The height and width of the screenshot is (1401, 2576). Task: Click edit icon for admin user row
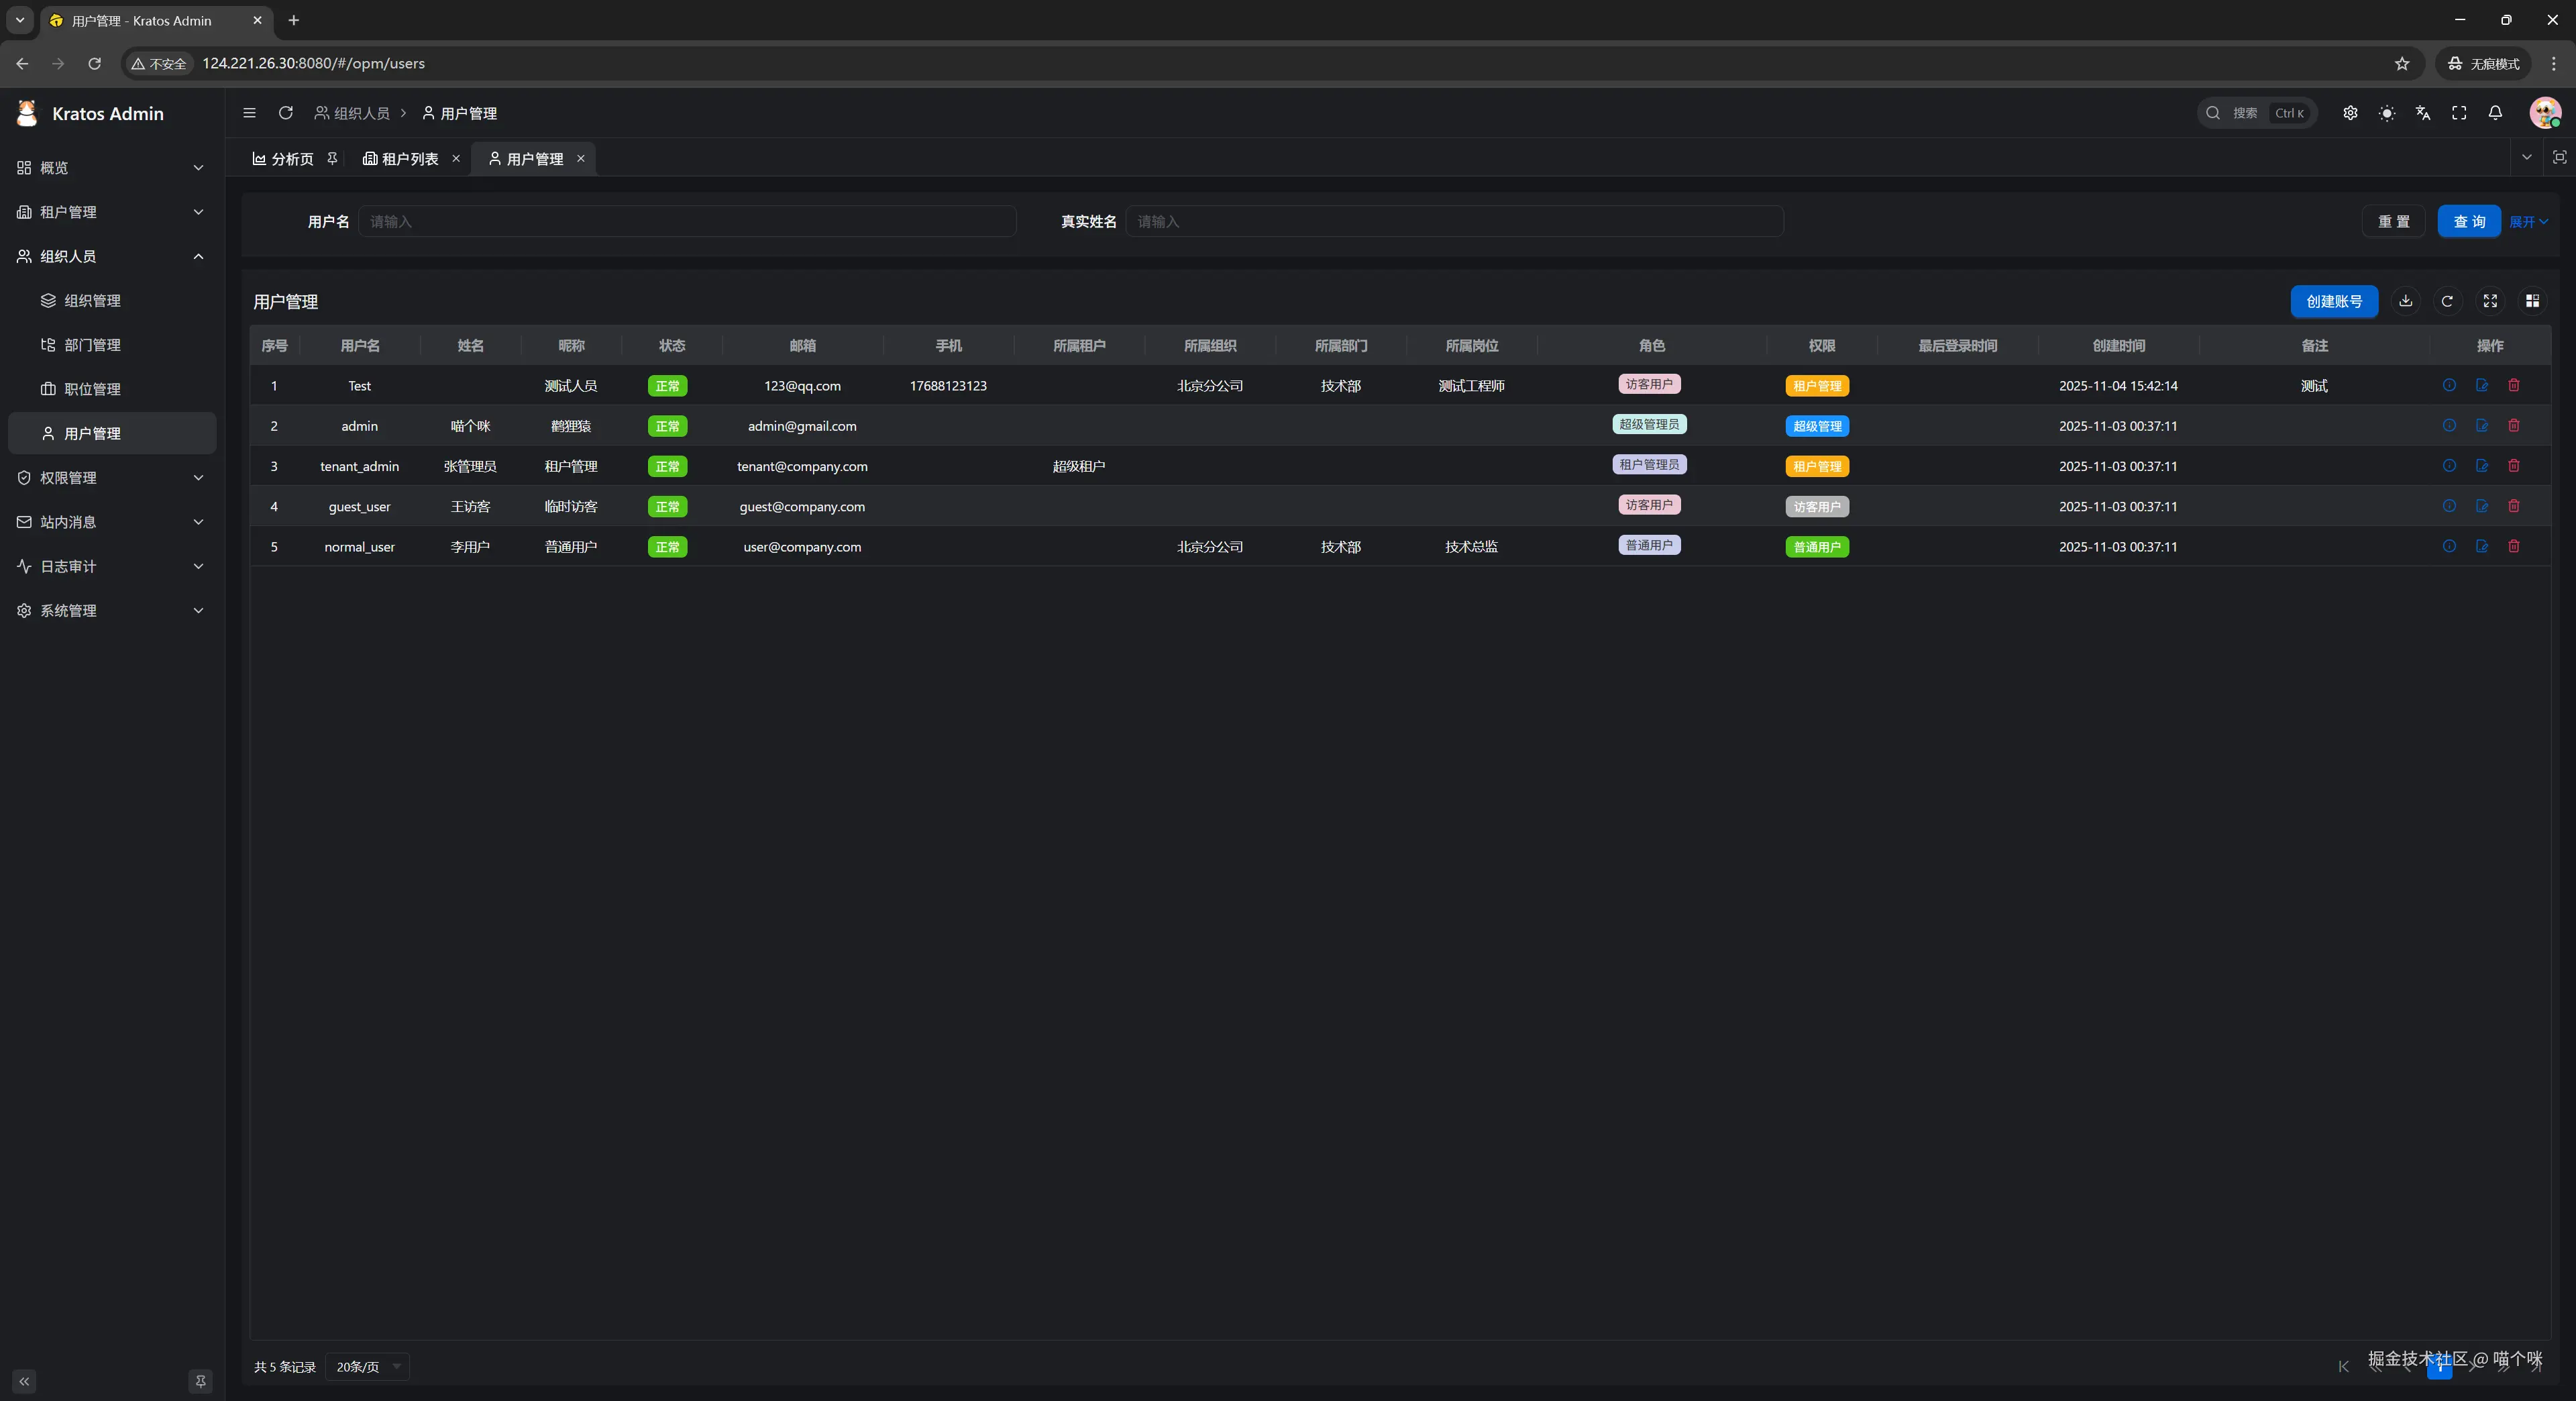(2481, 425)
